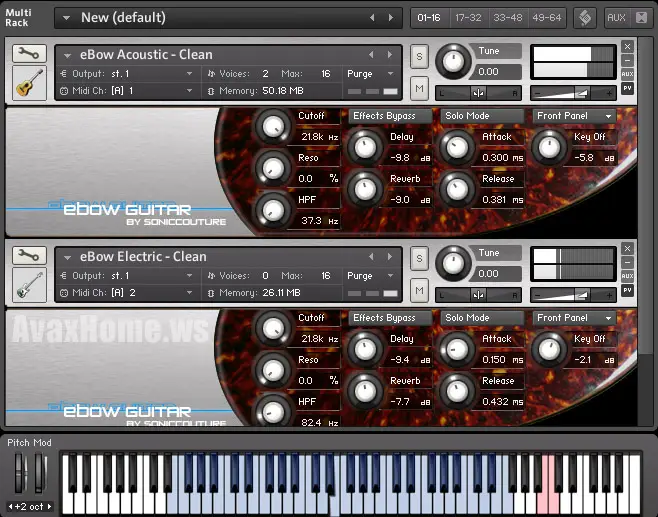Image resolution: width=658 pixels, height=517 pixels.
Task: Open Purge menu for eBow Acoustic
Action: pyautogui.click(x=371, y=74)
